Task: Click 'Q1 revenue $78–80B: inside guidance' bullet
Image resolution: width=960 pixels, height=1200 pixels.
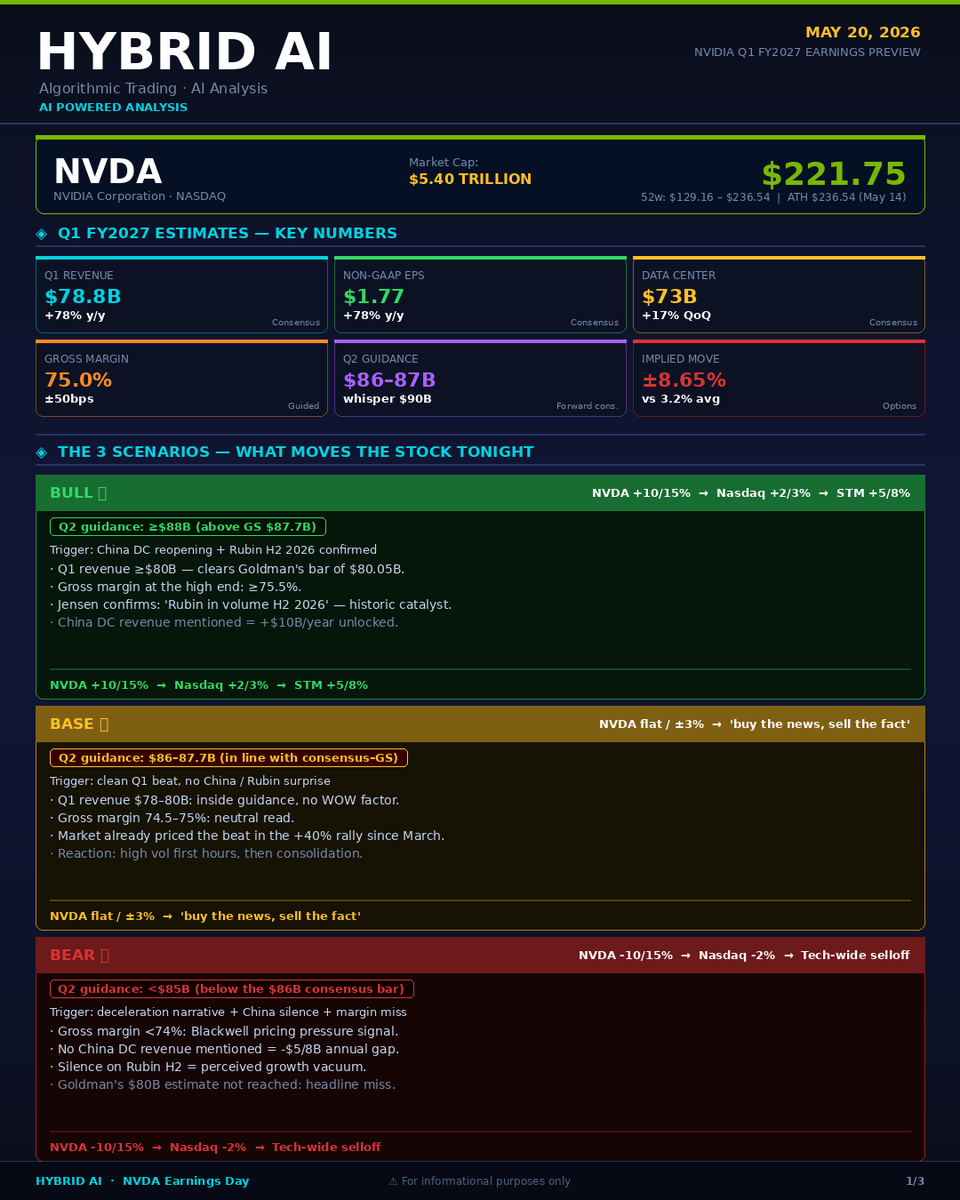Action: 225,800
